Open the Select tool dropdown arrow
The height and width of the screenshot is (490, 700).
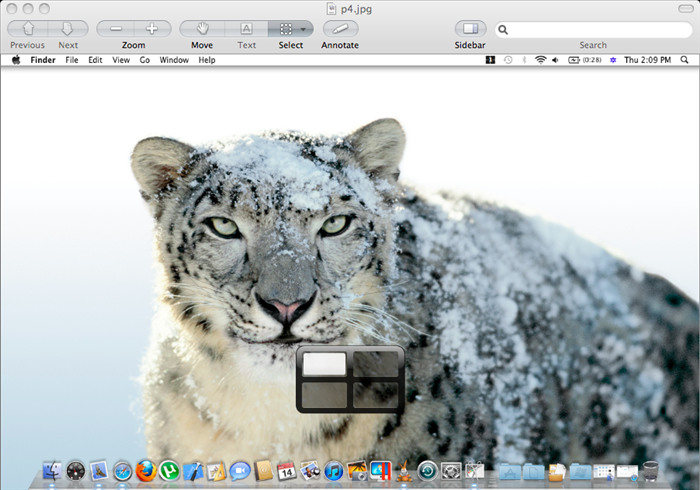point(304,29)
